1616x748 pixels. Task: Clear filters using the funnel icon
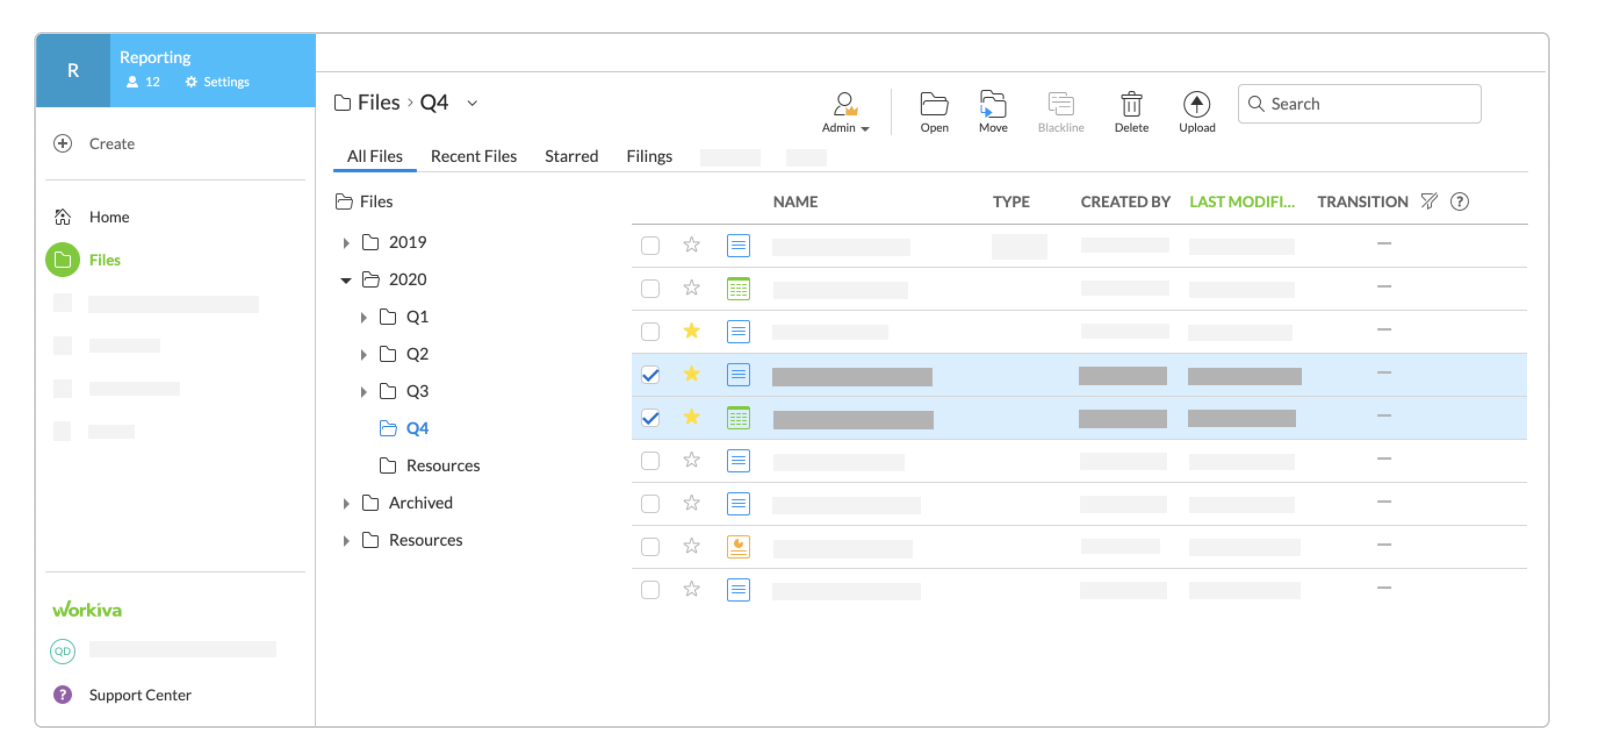(1429, 201)
